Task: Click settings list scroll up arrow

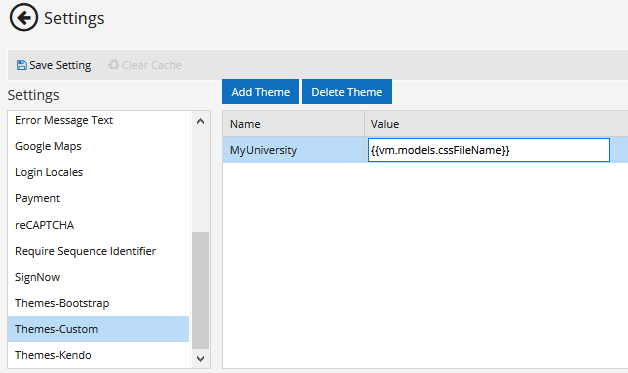Action: point(201,121)
